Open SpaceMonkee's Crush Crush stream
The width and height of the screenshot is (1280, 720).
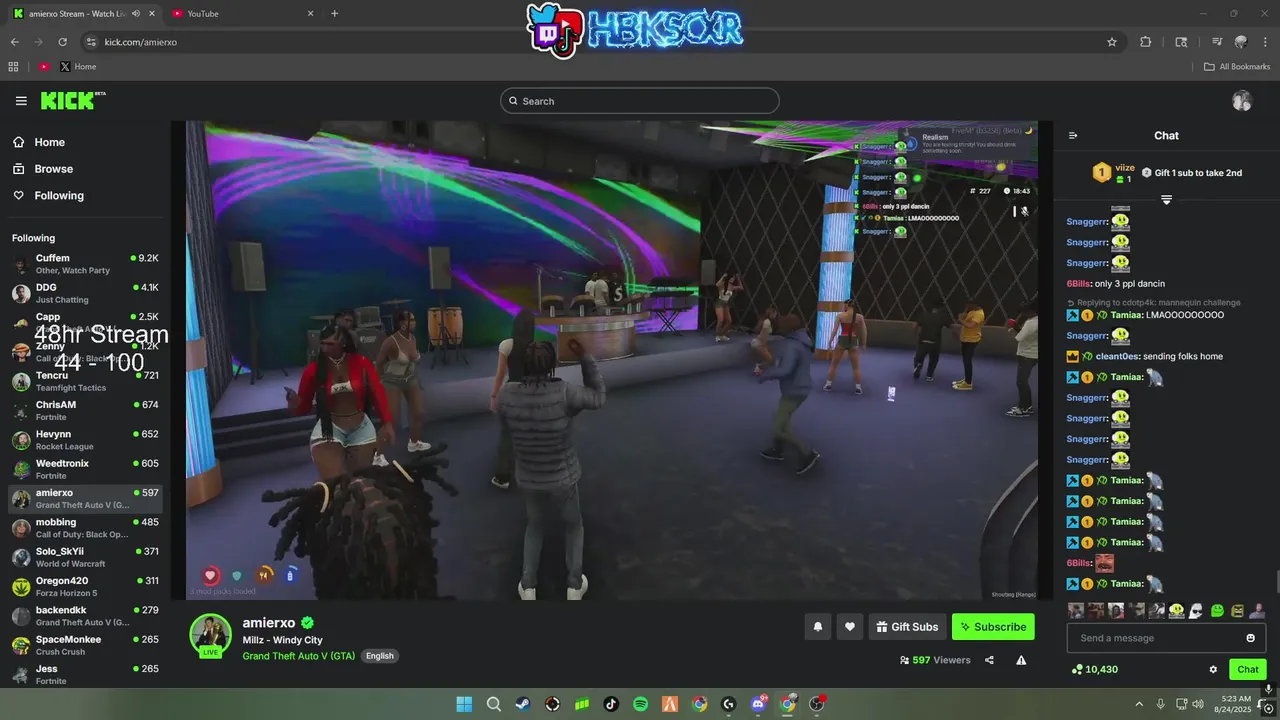(85, 645)
